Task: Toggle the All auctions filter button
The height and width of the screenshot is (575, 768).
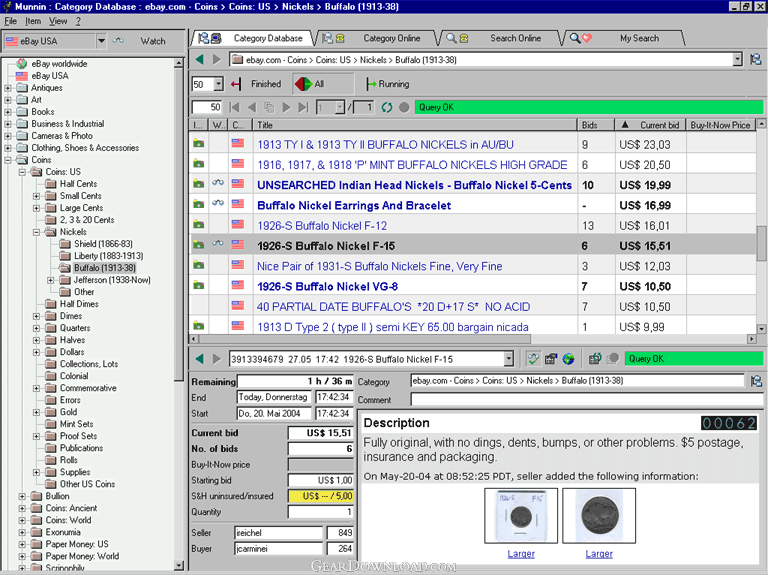Action: click(323, 84)
